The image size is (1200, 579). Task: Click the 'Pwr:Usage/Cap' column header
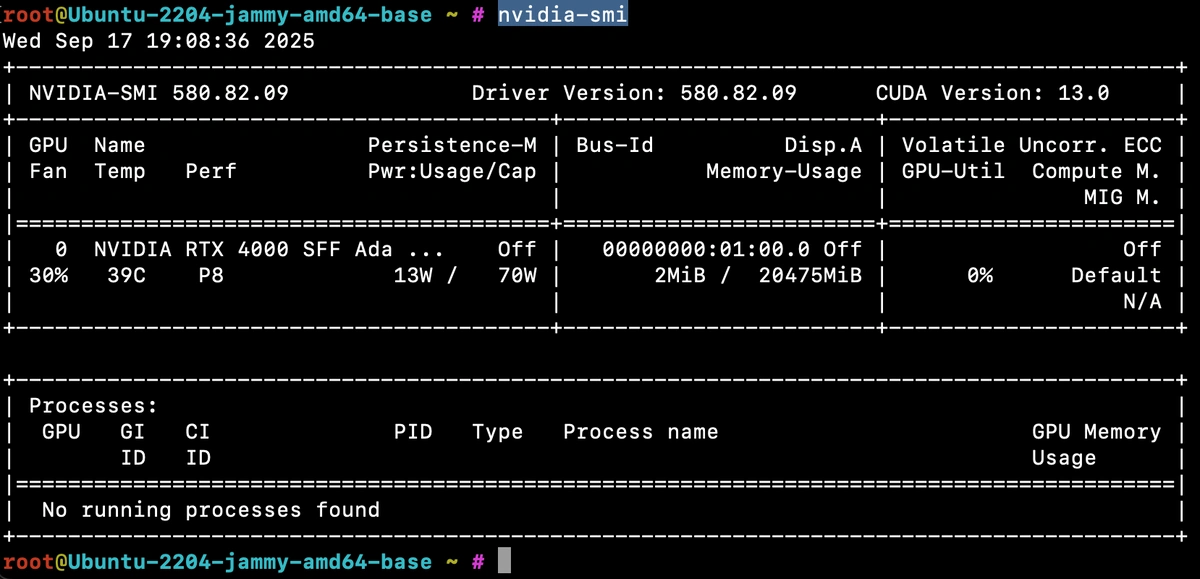(x=452, y=171)
